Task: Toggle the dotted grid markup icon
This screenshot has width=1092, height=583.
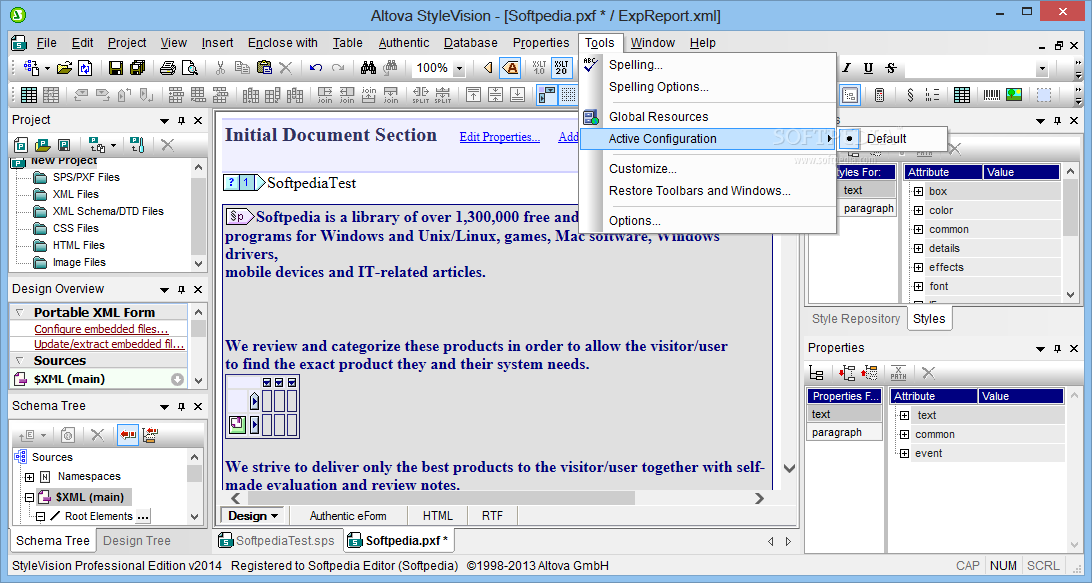Action: click(568, 95)
